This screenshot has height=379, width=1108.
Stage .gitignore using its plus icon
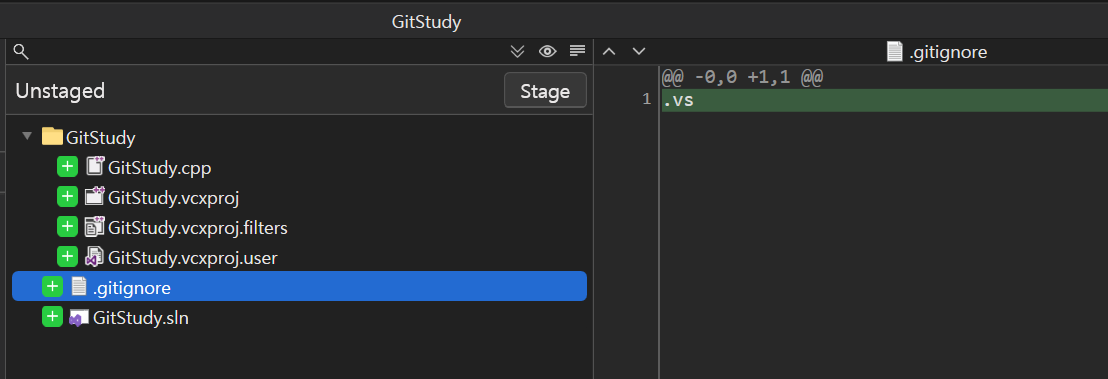pyautogui.click(x=52, y=286)
